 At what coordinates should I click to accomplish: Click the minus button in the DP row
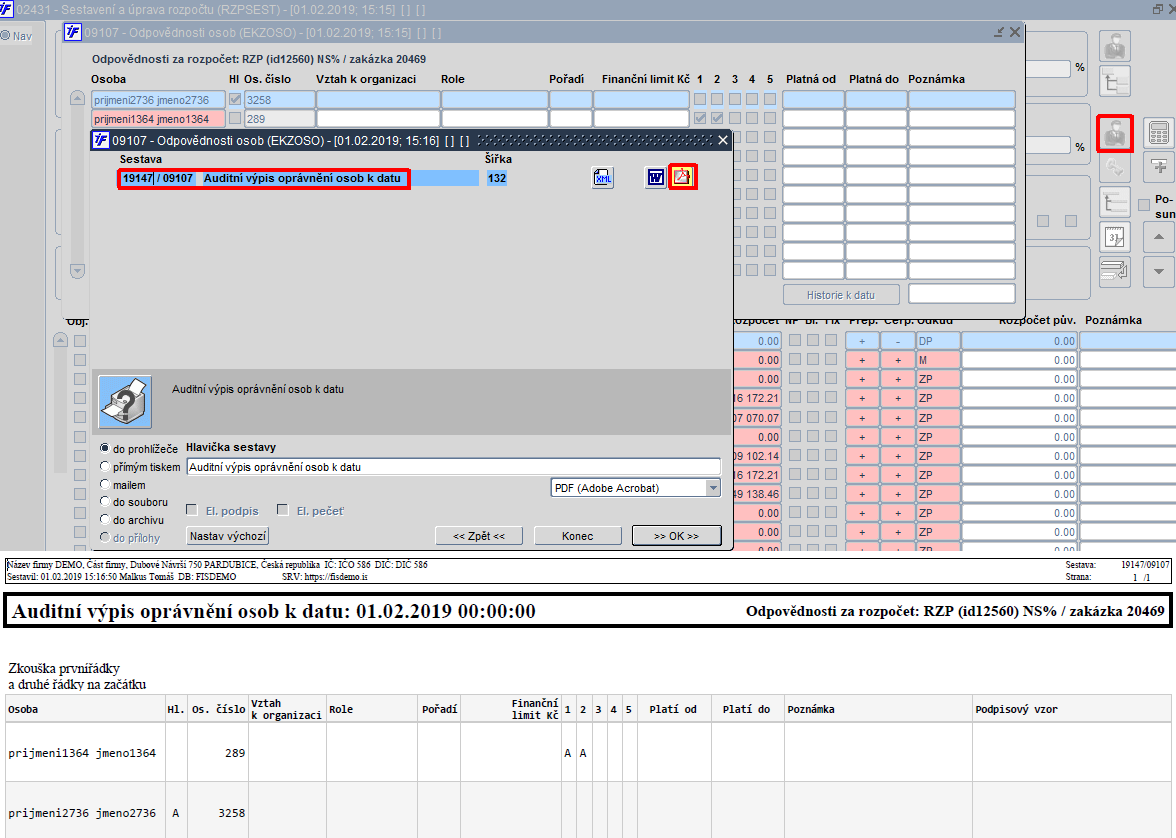898,341
